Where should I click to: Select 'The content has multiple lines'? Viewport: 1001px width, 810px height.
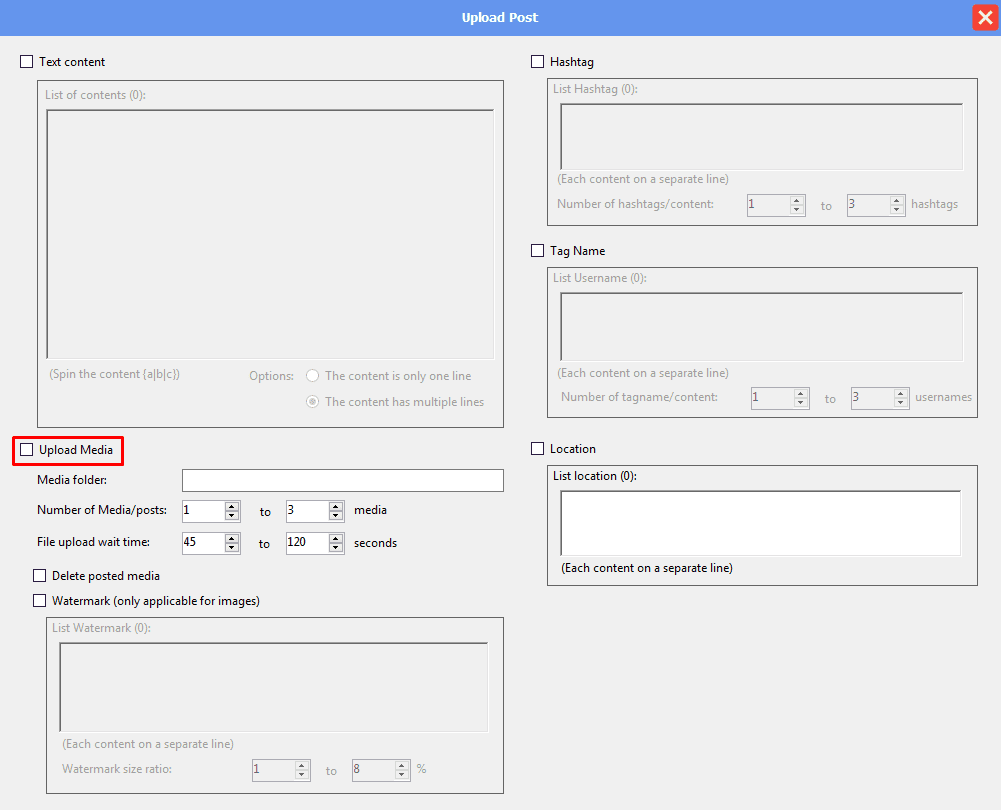313,402
